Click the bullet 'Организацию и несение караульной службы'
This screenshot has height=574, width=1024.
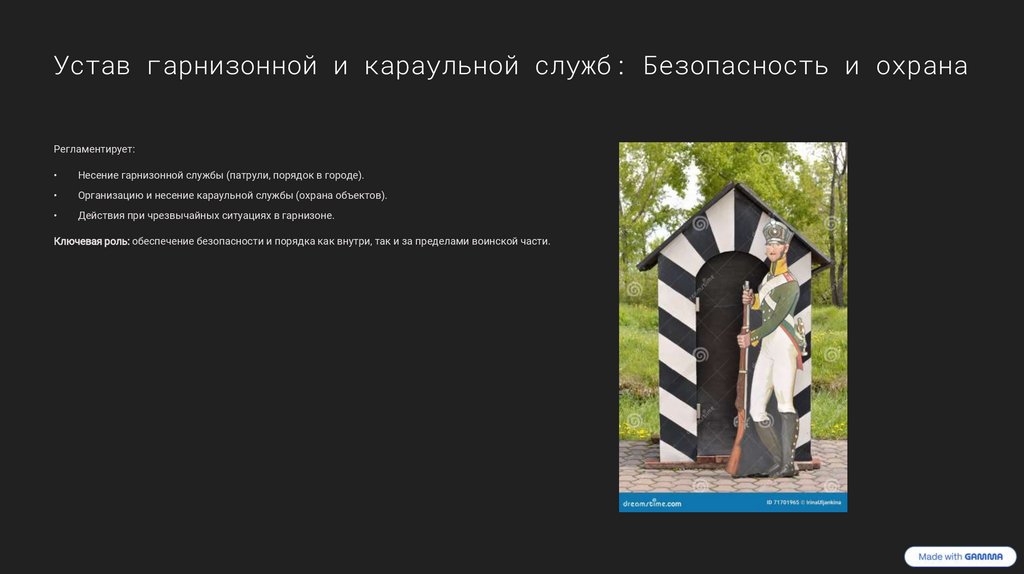[232, 195]
